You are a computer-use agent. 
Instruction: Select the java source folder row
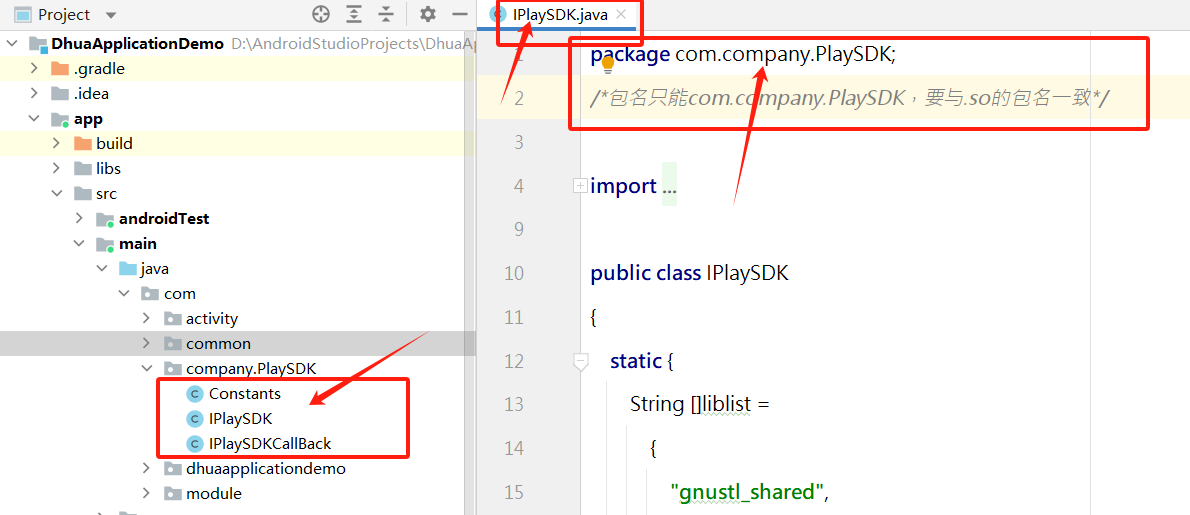[x=238, y=268]
